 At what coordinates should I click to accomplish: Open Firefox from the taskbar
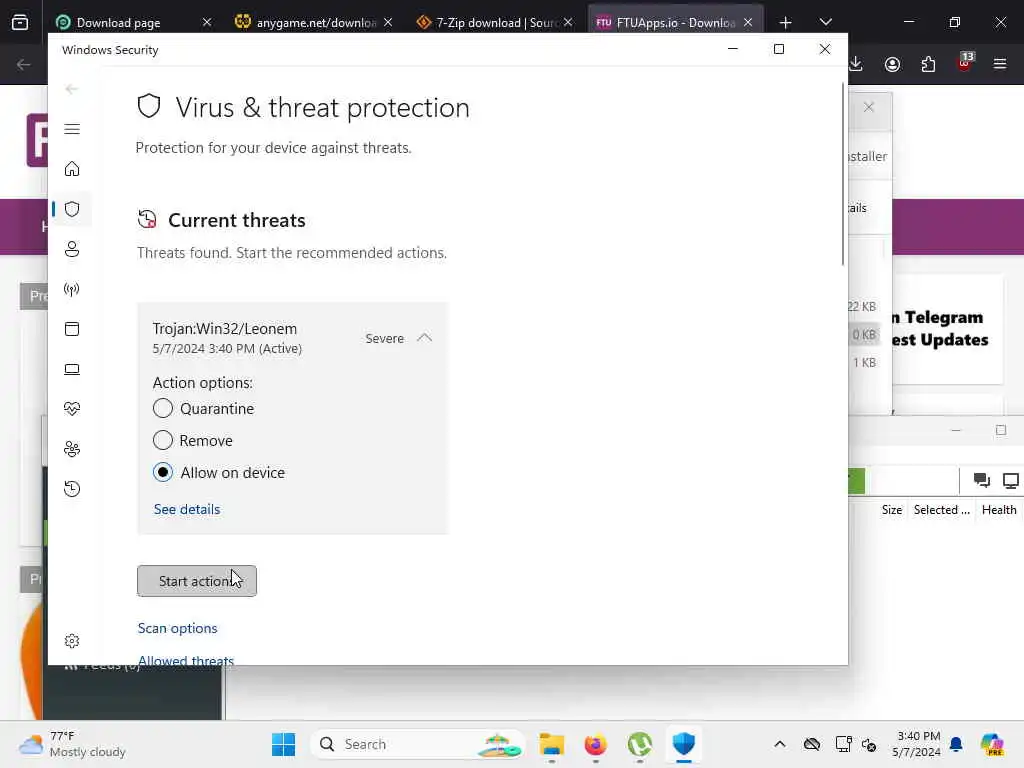596,744
